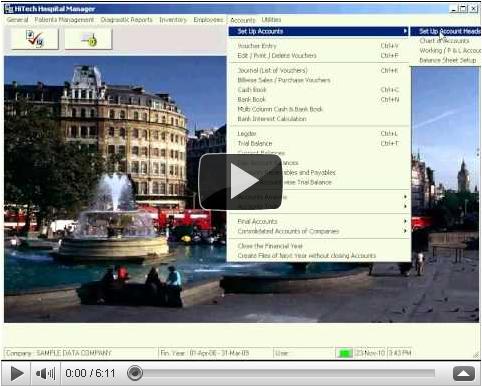
Task: Click the Company: SAMPLE DATA COMPANY status field
Action: click(81, 353)
